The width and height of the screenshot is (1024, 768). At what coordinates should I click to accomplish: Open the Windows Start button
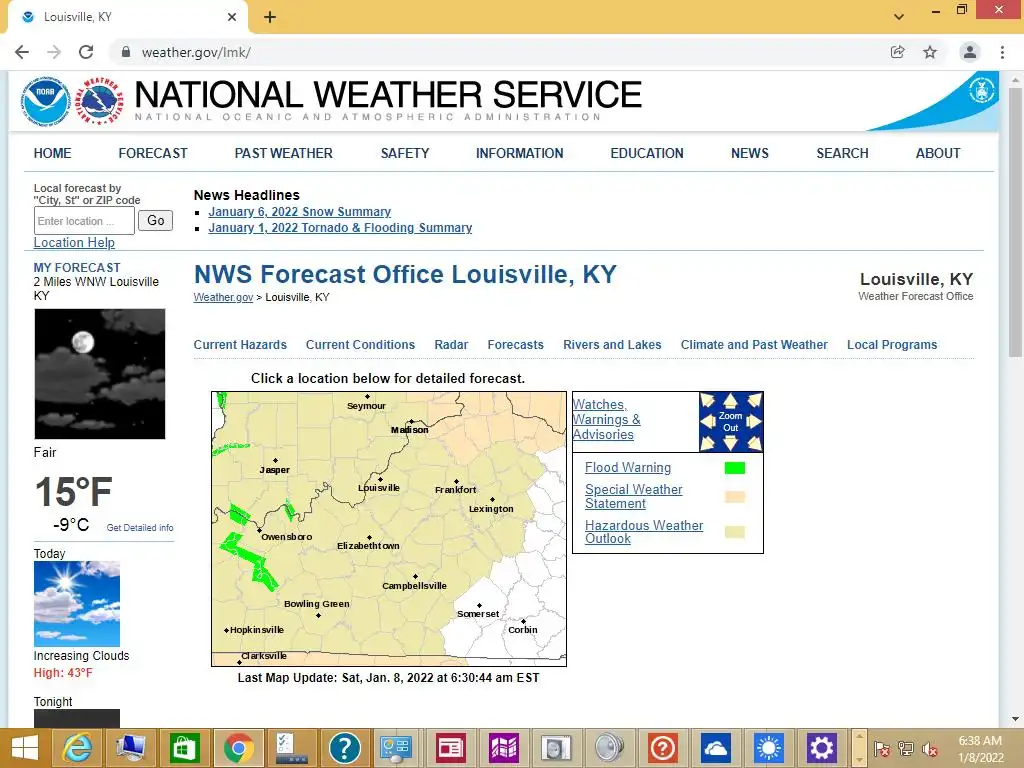[x=25, y=748]
